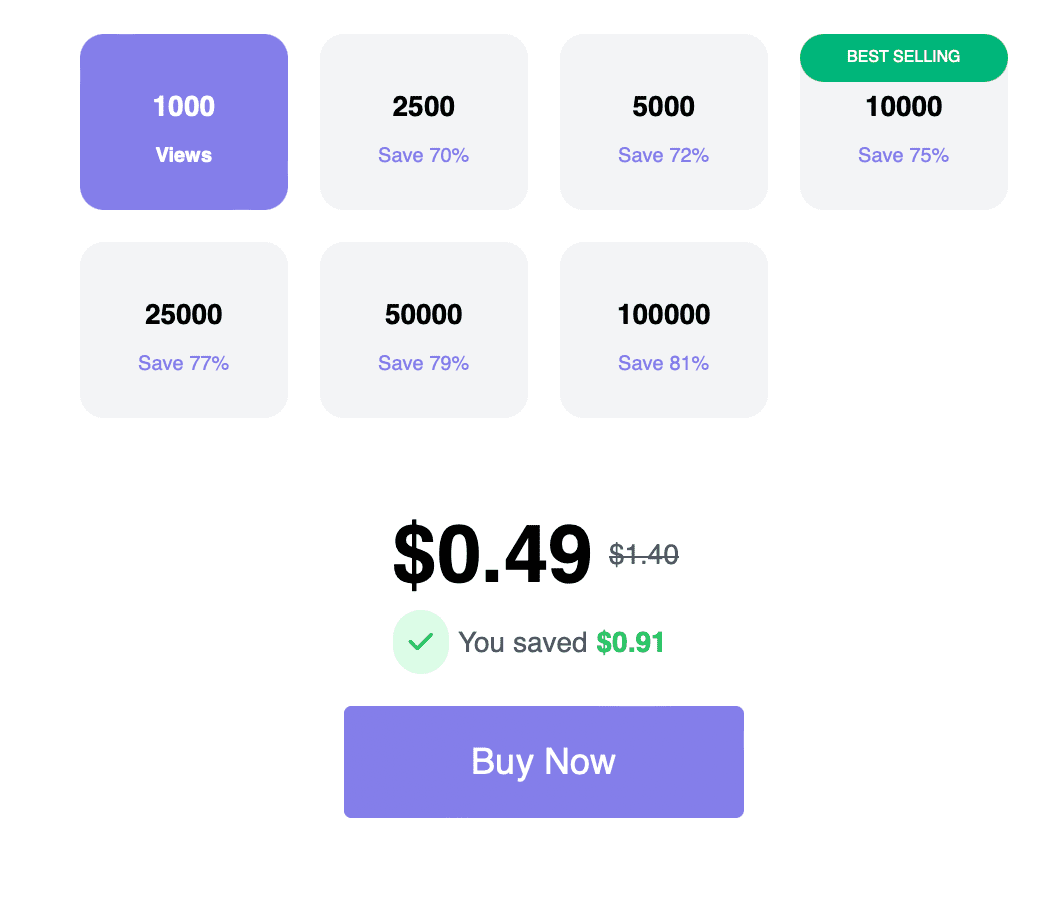Click Save 79% under 50000
Viewport: 1046px width, 902px height.
pyautogui.click(x=424, y=363)
